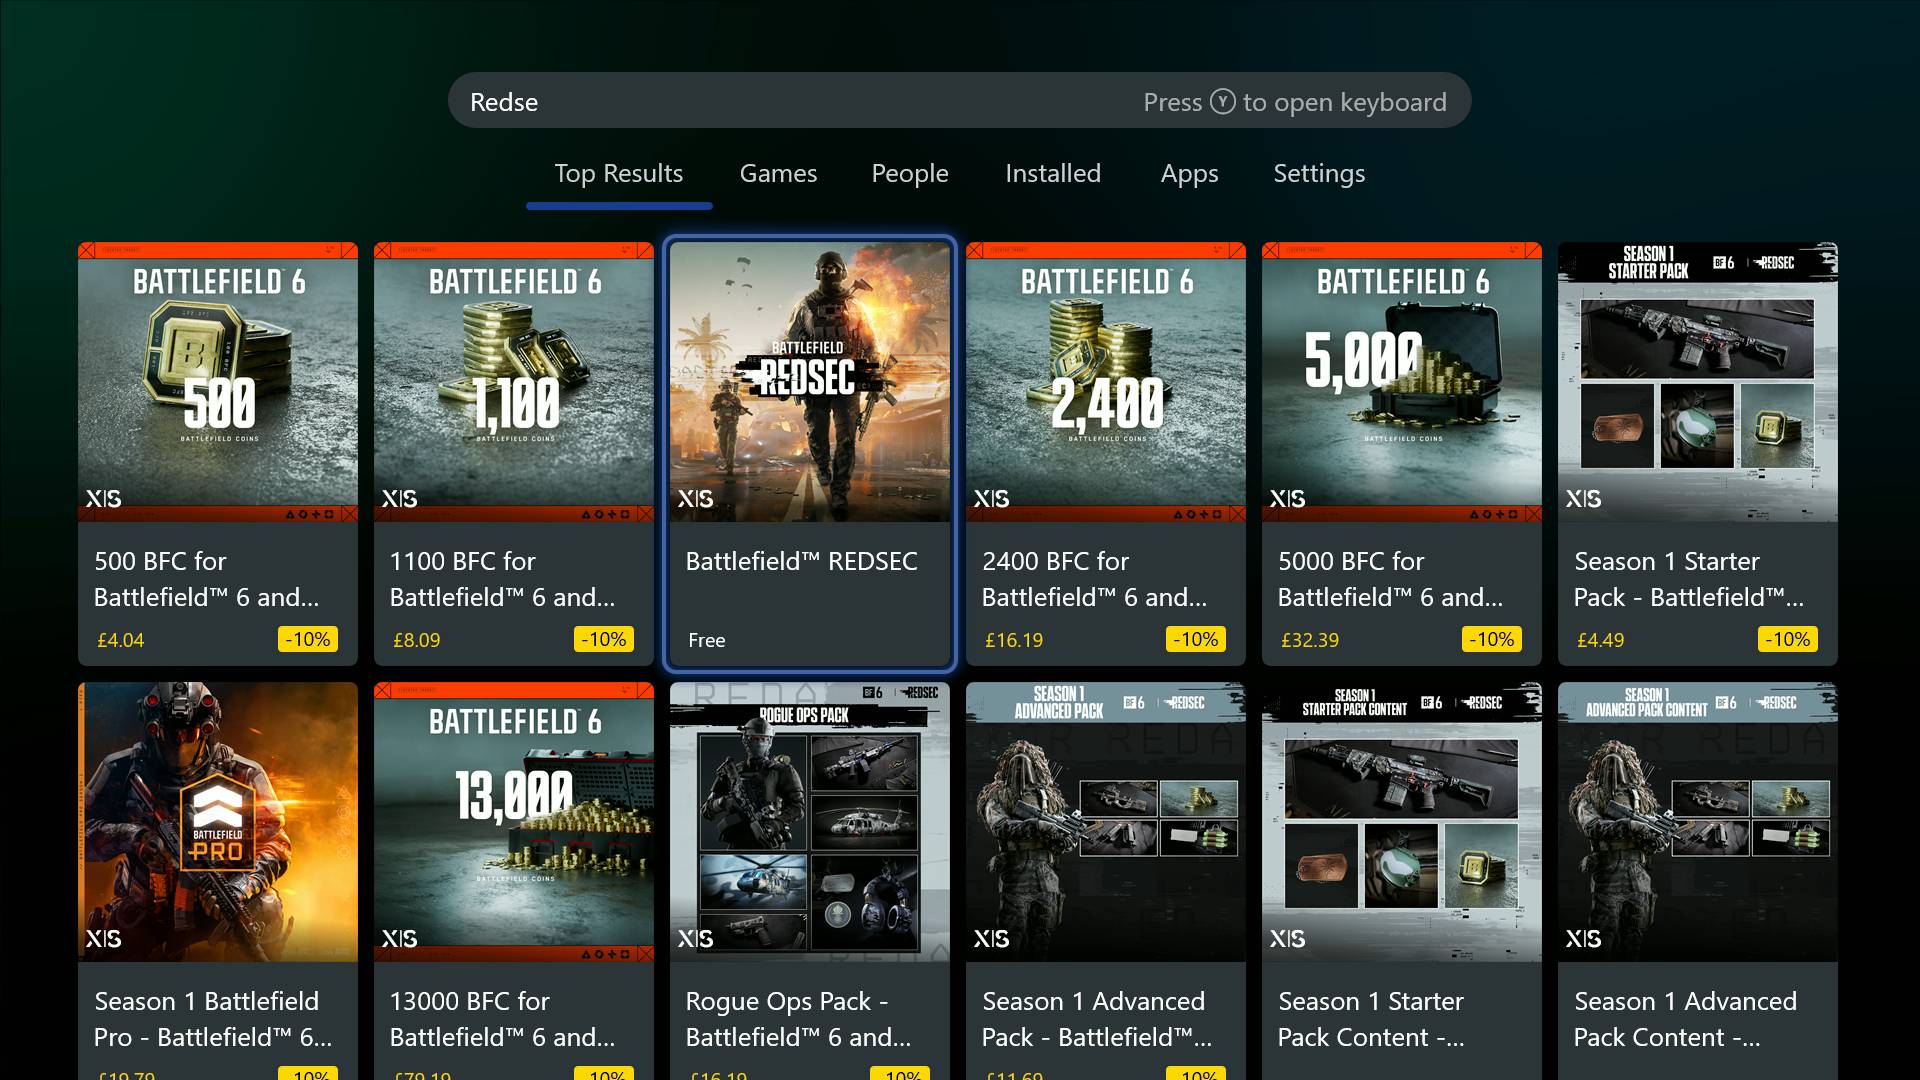
Task: Select the Settings tab
Action: 1318,173
